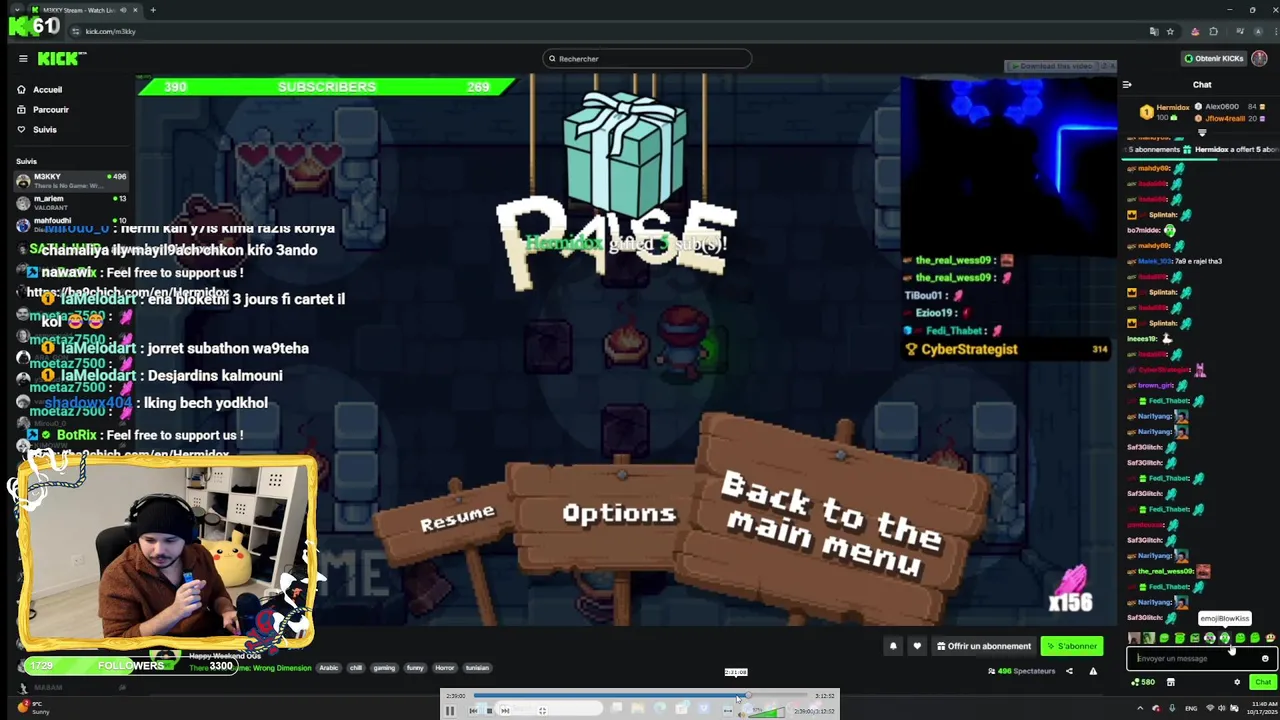
Task: Click Download this video banner
Action: coord(1052,66)
